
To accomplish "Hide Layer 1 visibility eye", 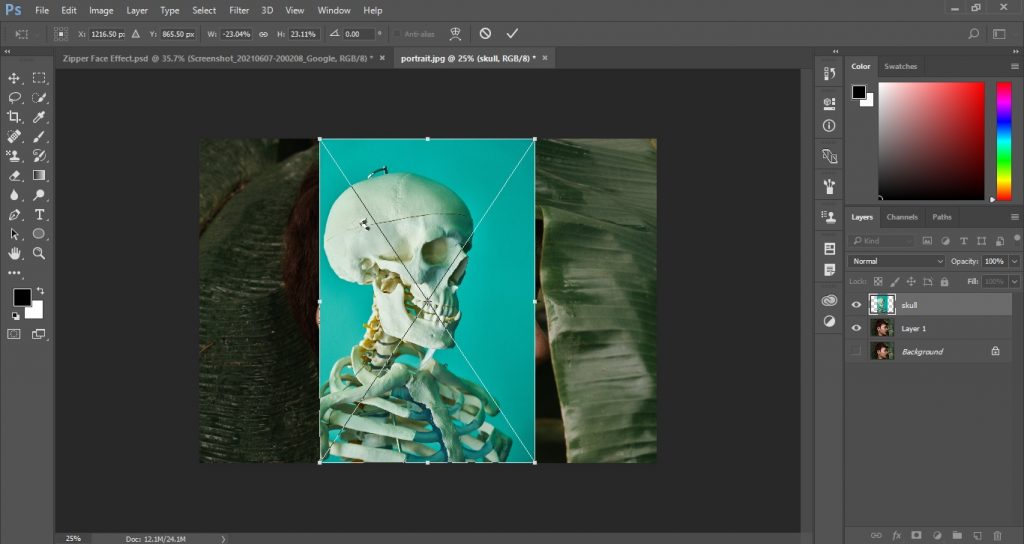I will [x=856, y=328].
